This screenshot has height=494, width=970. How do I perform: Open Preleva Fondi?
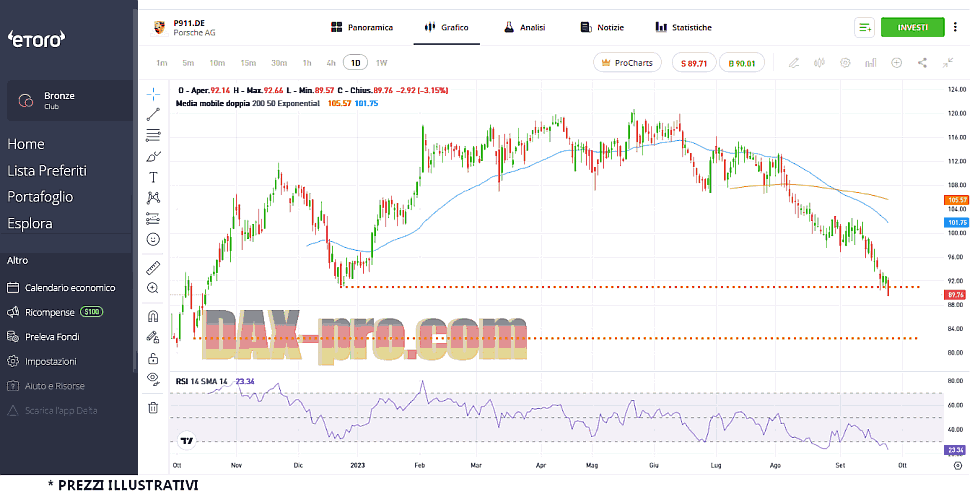43,337
